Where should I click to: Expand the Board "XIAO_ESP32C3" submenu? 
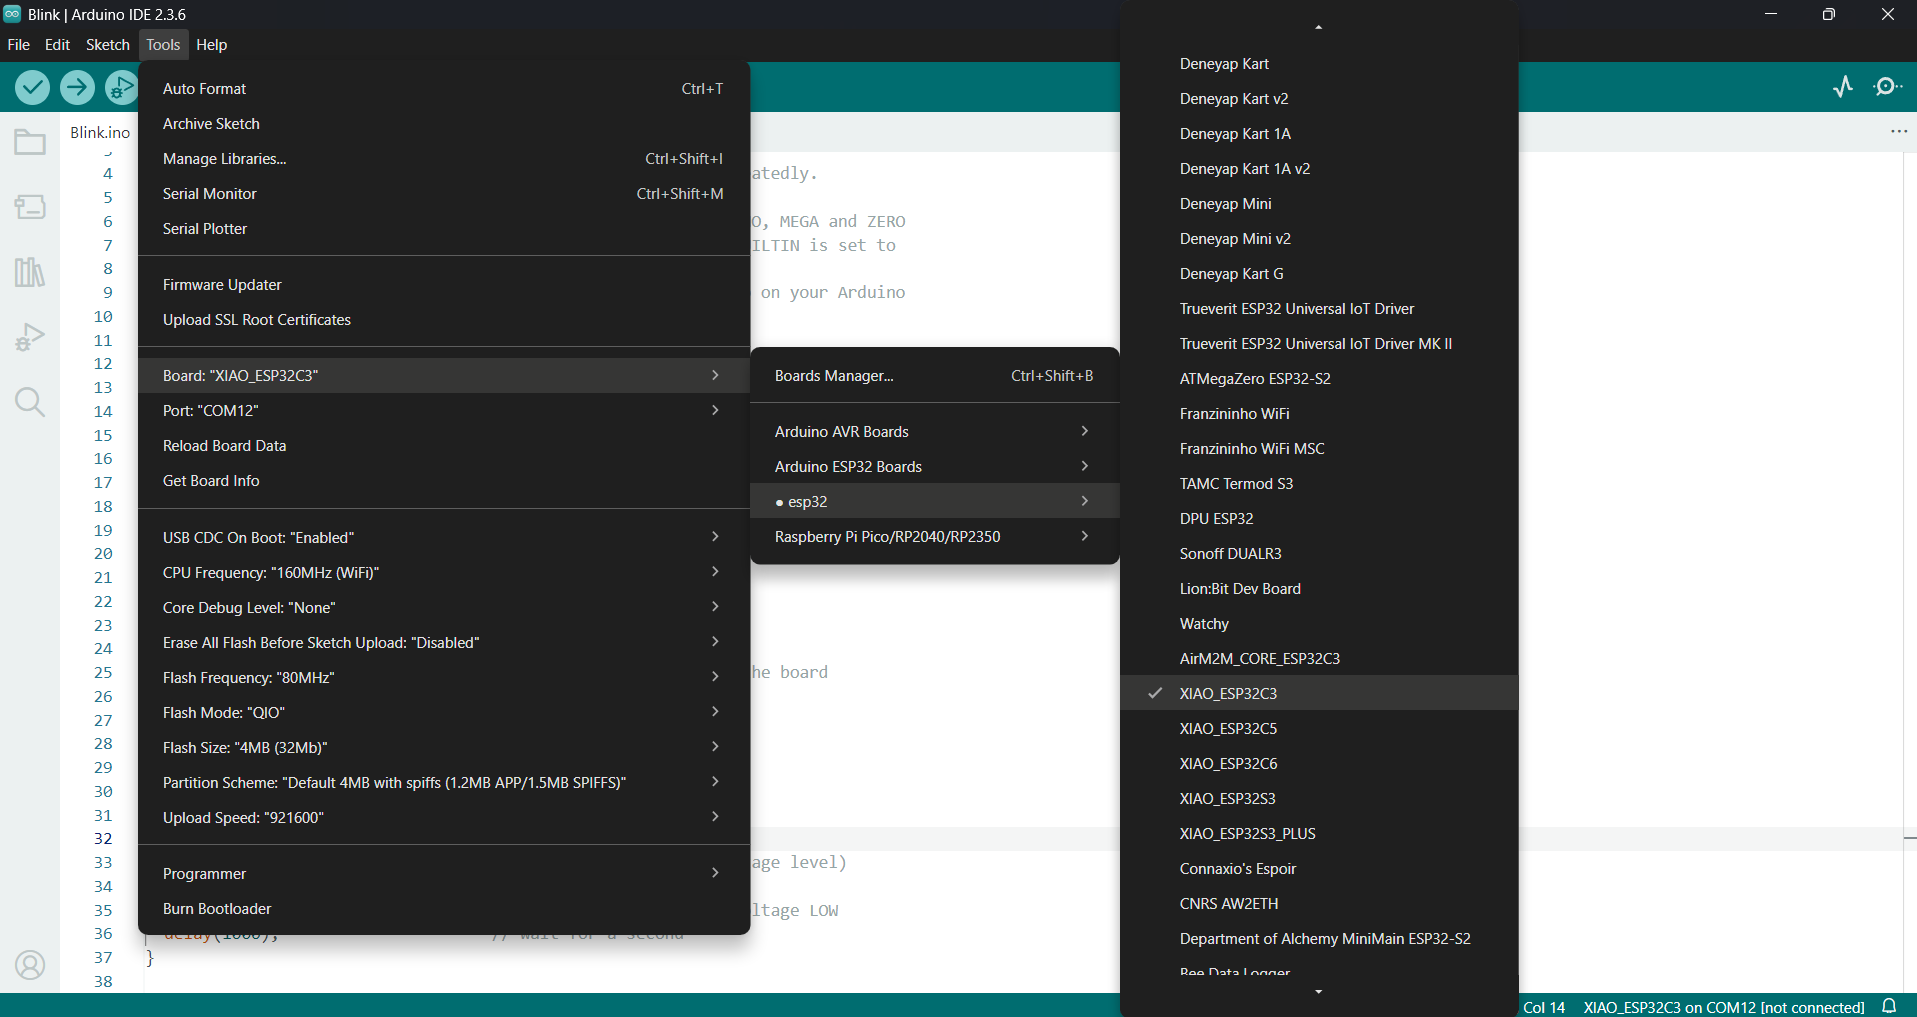tap(444, 375)
